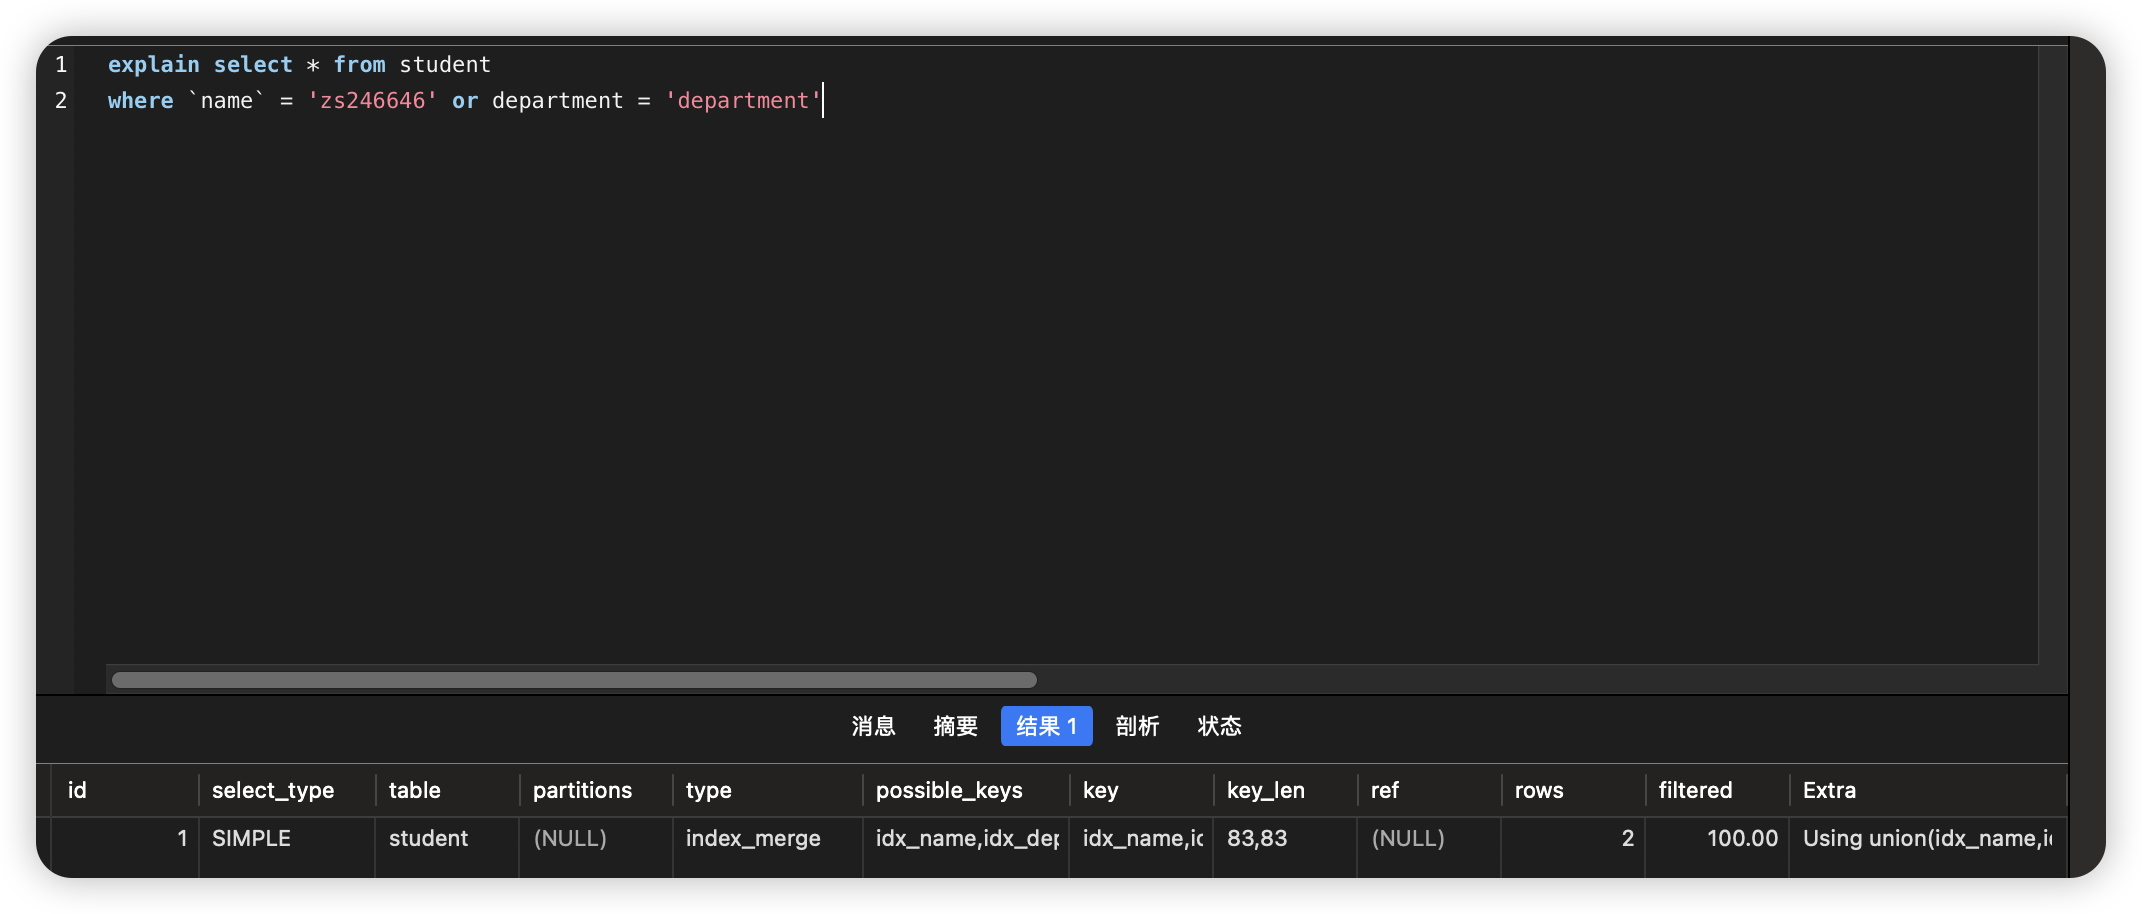2142x914 pixels.
Task: Select the 结果 1 tab
Action: pos(1046,726)
